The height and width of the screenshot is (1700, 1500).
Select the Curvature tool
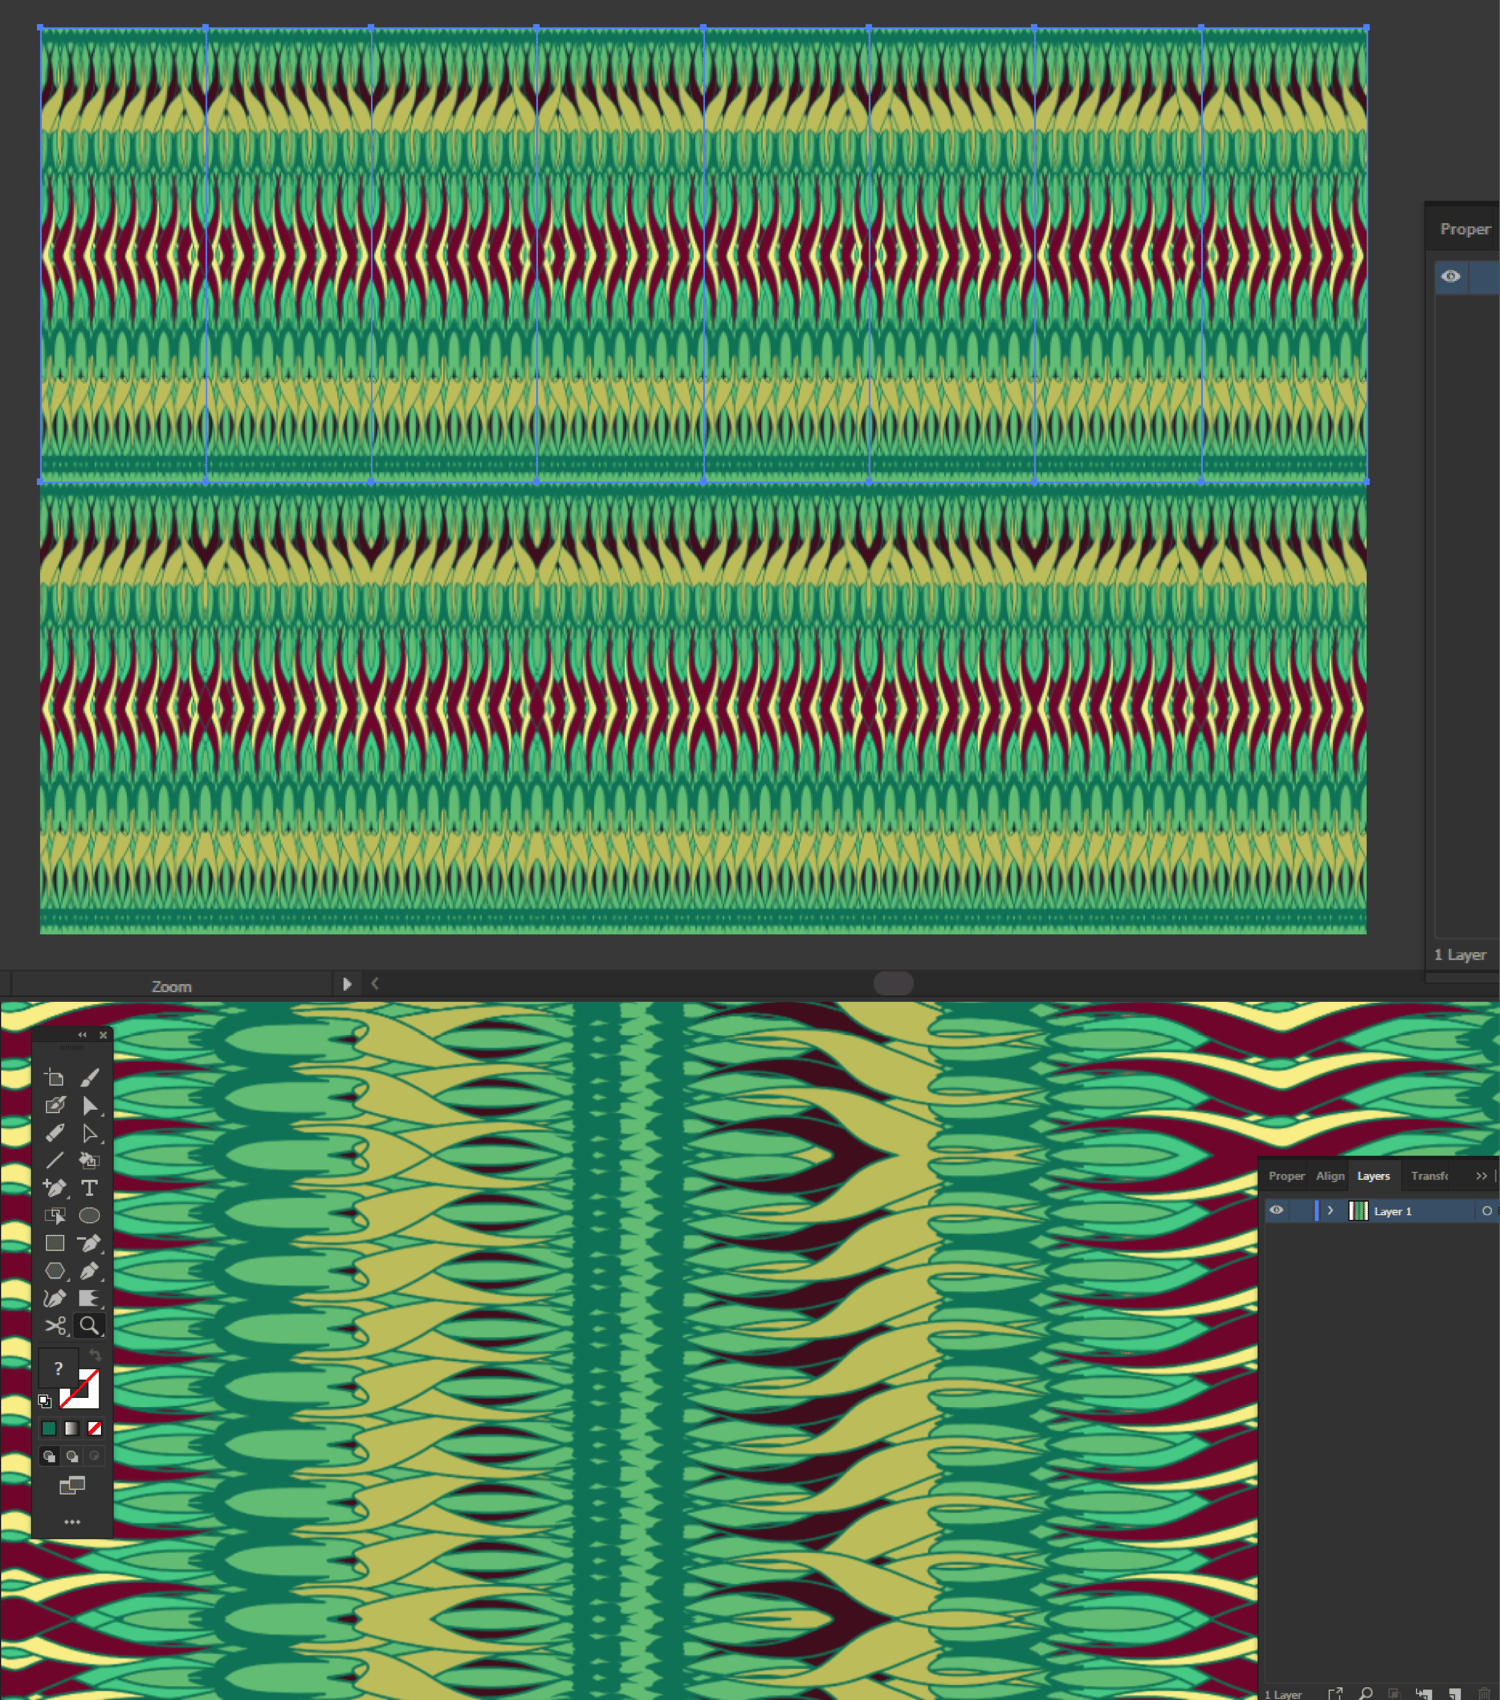[x=55, y=1298]
